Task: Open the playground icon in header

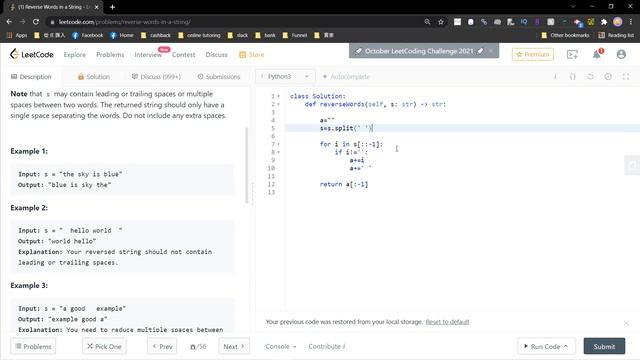Action: [x=572, y=54]
